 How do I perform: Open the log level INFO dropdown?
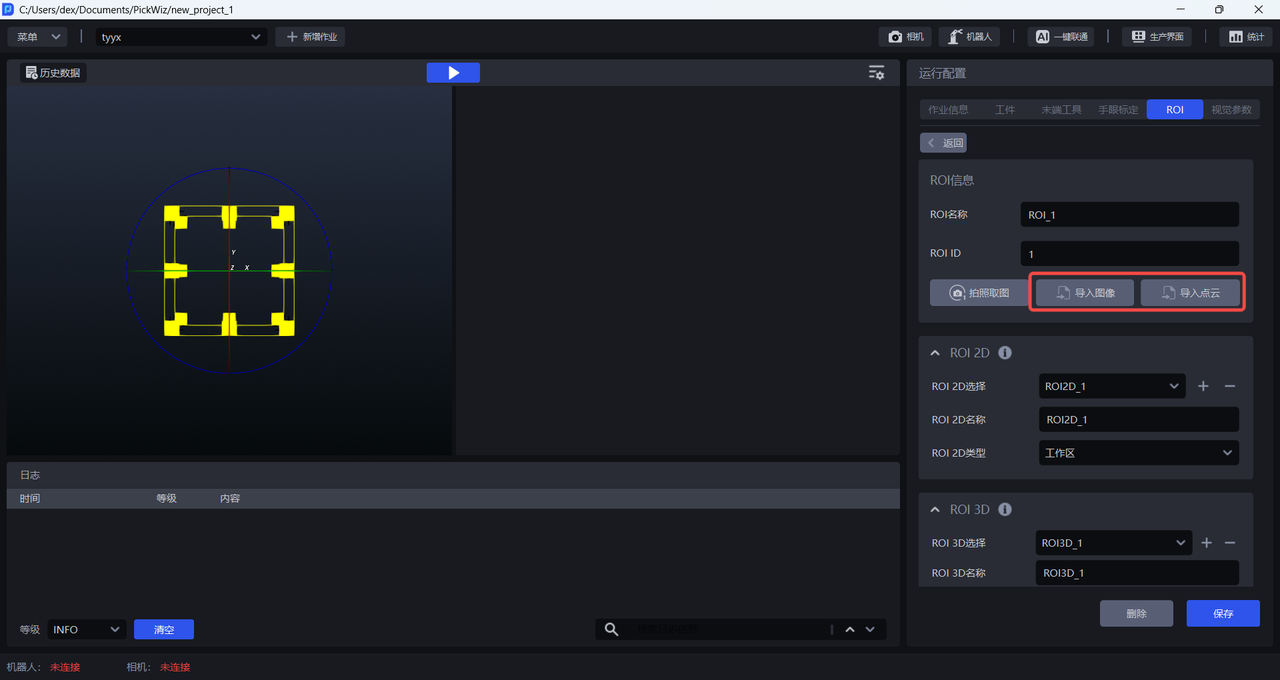point(86,629)
